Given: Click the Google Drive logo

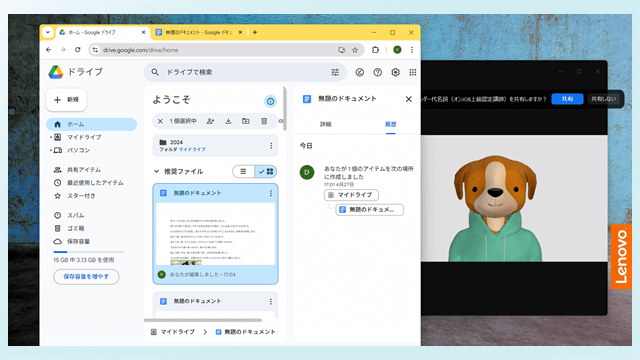Looking at the screenshot, I should click(x=56, y=72).
